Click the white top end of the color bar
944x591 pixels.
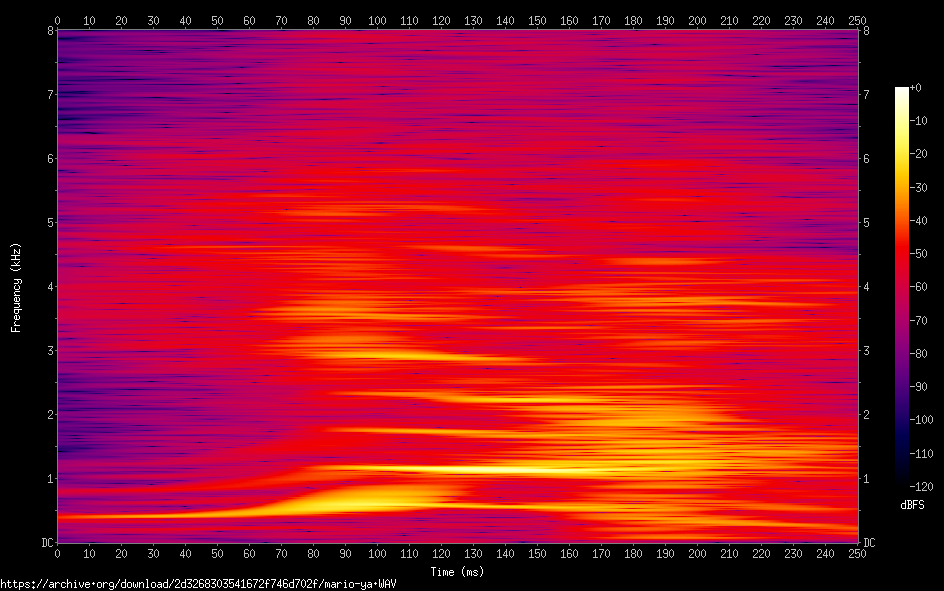pyautogui.click(x=902, y=91)
